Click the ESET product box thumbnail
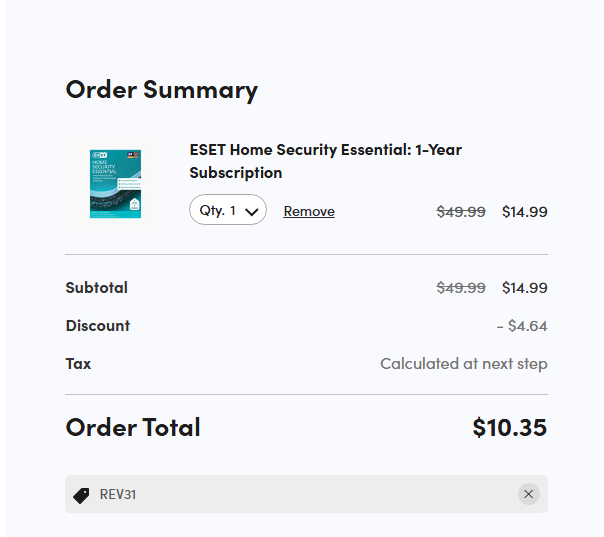 click(x=115, y=184)
